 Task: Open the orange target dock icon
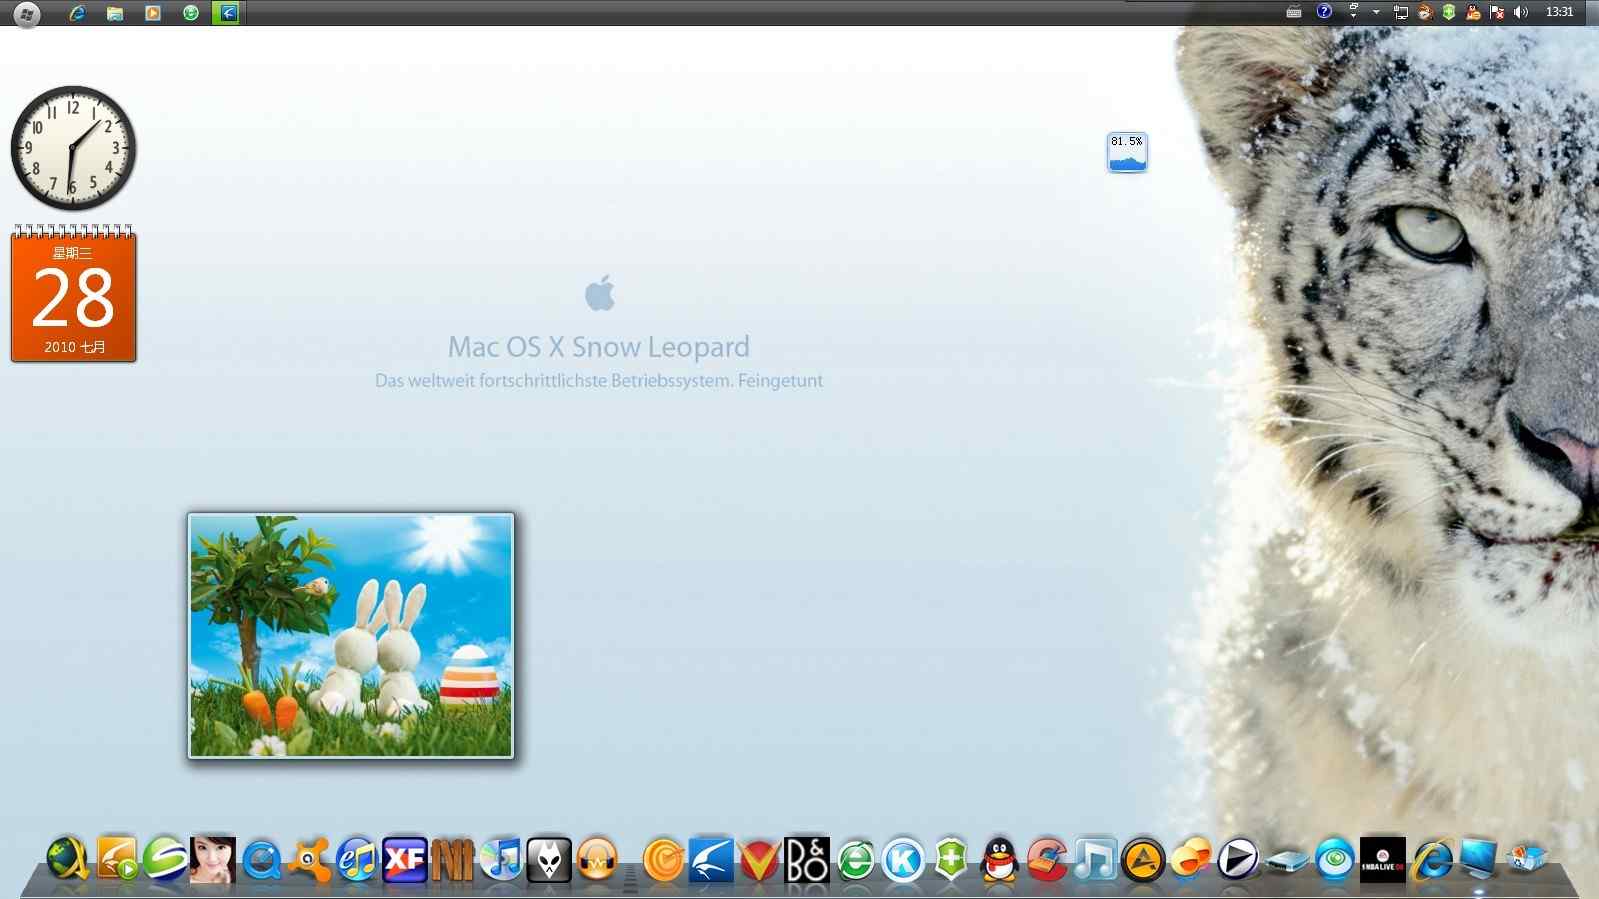663,860
